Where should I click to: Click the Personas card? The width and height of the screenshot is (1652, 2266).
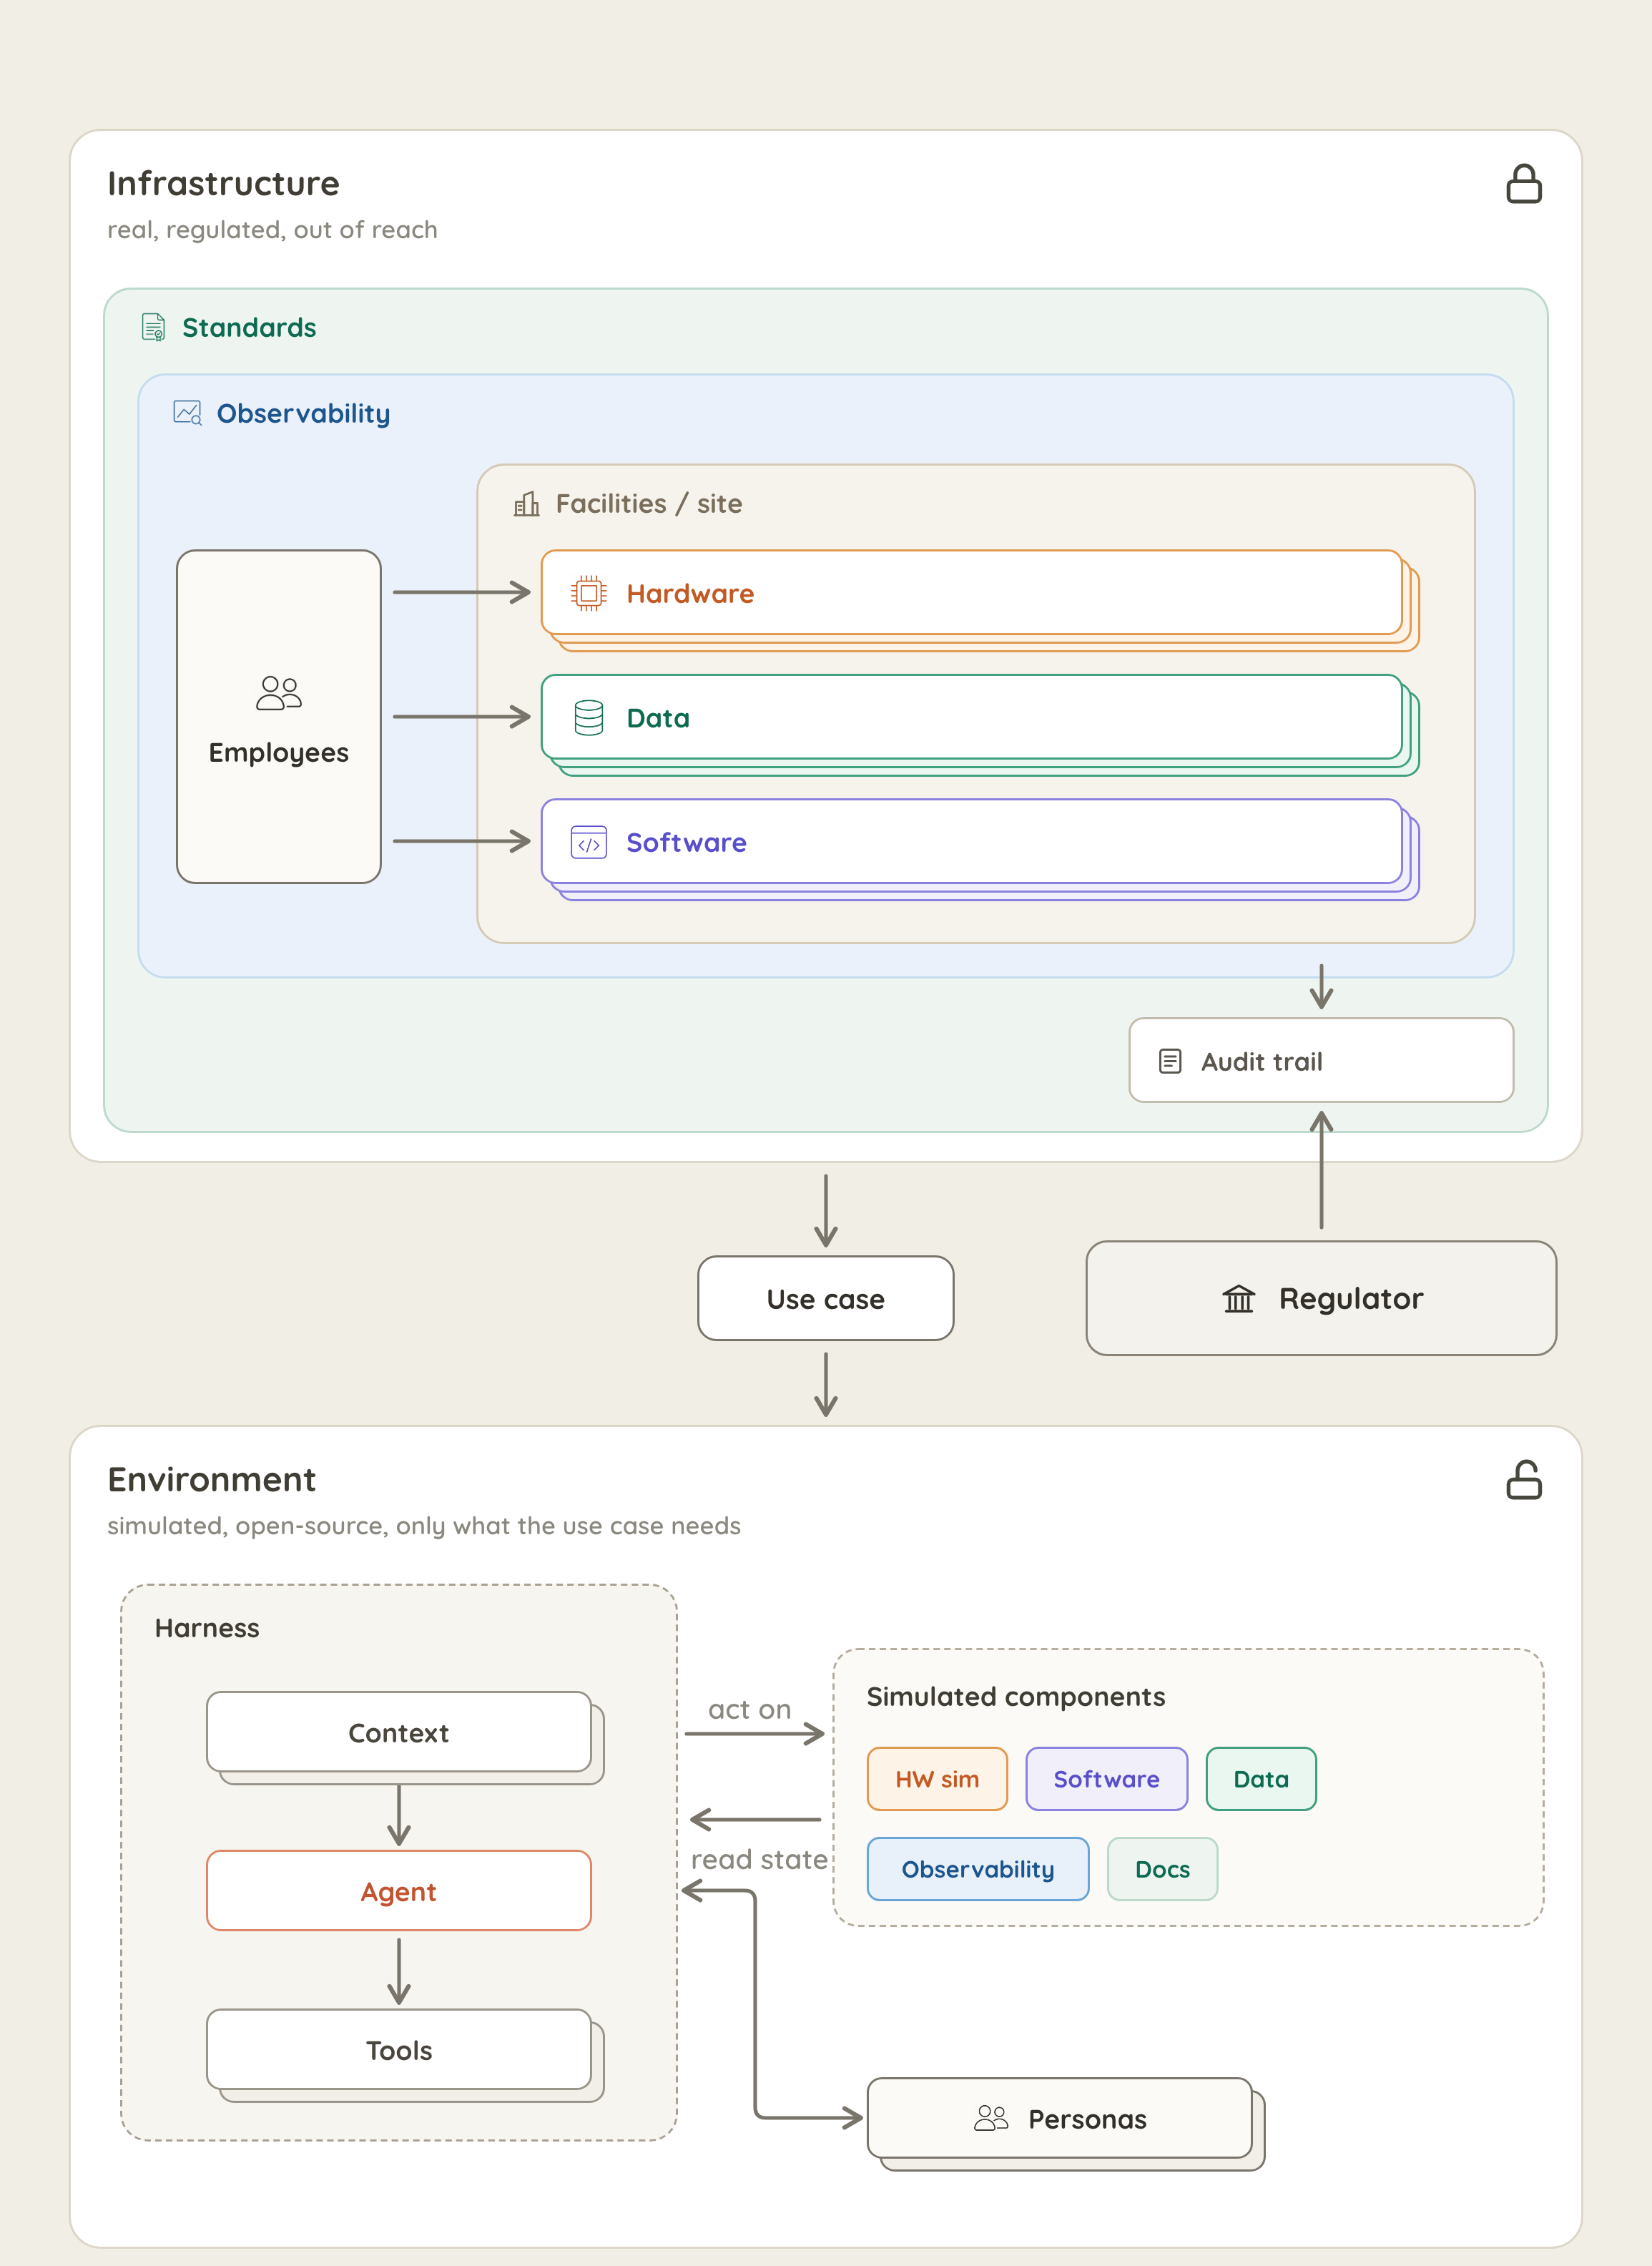(x=1060, y=2118)
